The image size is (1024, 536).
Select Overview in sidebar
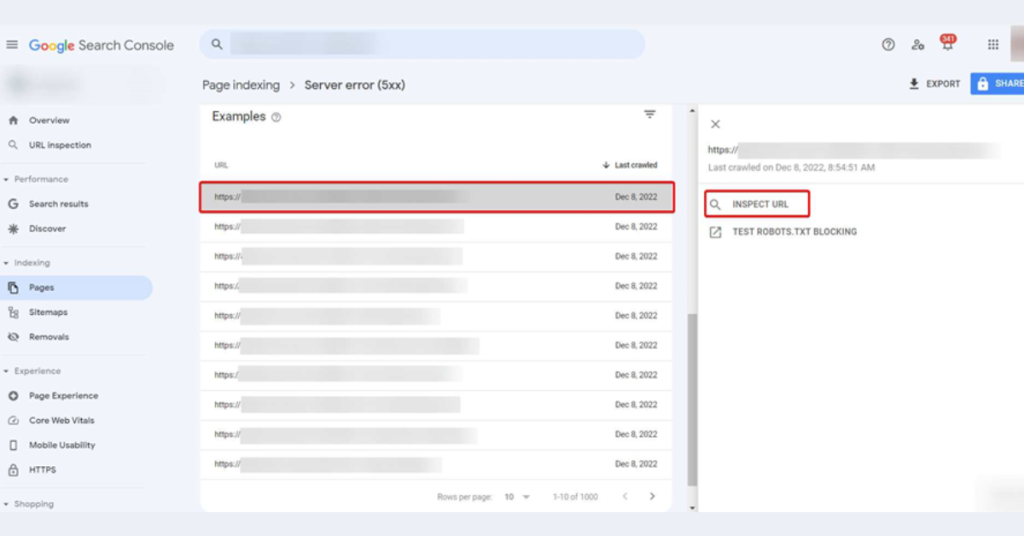click(49, 120)
